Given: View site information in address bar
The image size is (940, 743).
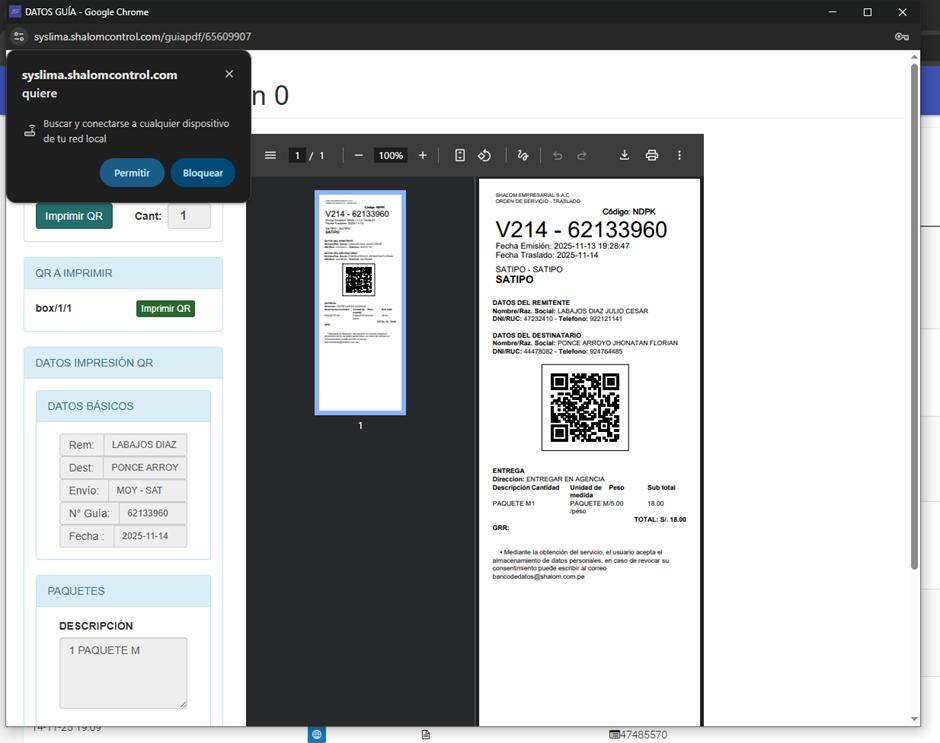Looking at the screenshot, I should click(18, 37).
